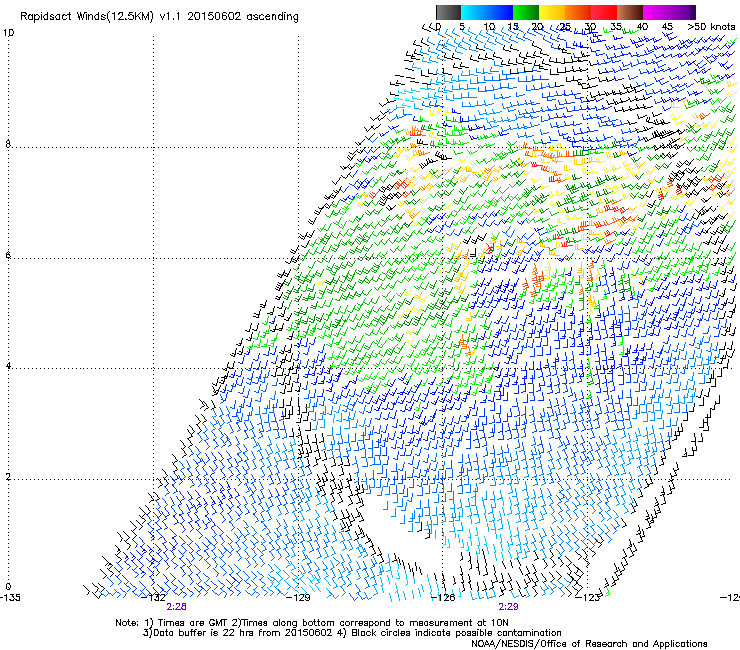Click the latitude '4' axis label
Viewport: 740px width, 650px height.
tap(8, 366)
